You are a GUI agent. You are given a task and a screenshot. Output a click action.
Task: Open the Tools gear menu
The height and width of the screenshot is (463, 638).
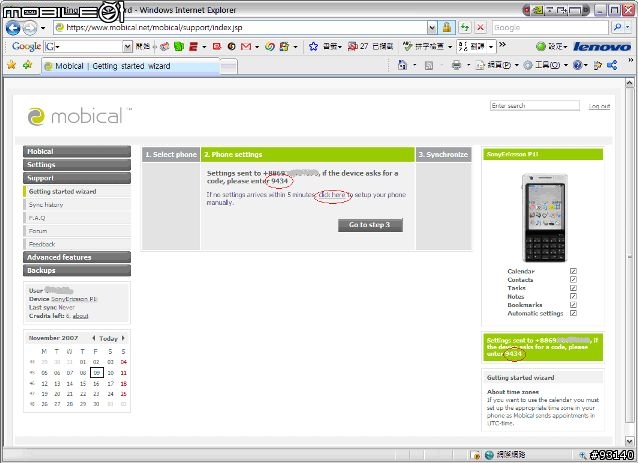tap(545, 65)
